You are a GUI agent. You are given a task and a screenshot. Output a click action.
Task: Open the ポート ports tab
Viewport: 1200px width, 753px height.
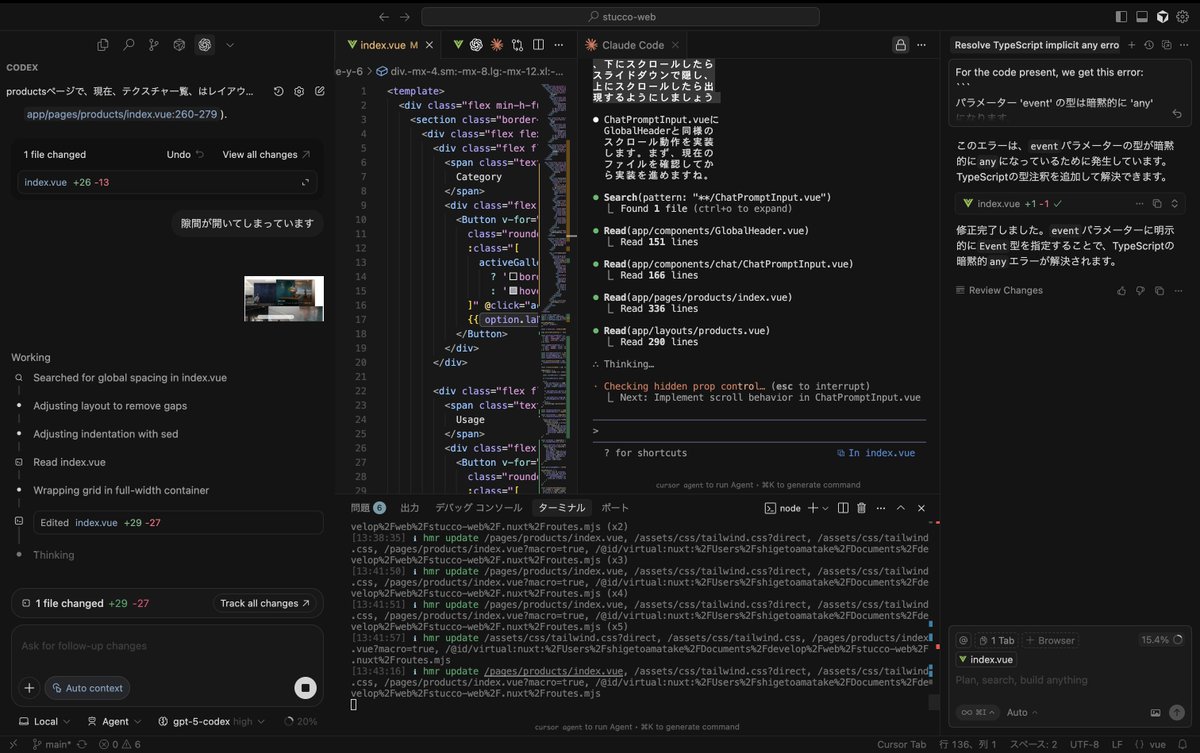(x=615, y=508)
